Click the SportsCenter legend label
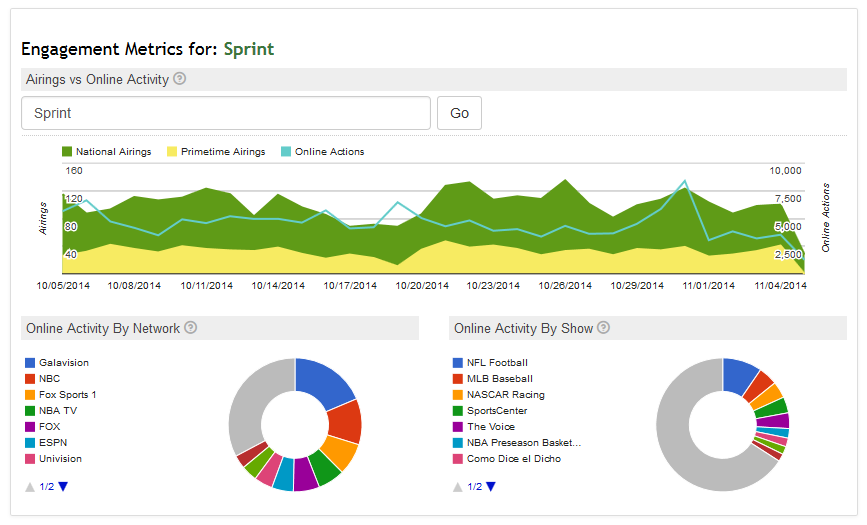867x525 pixels. coord(497,411)
